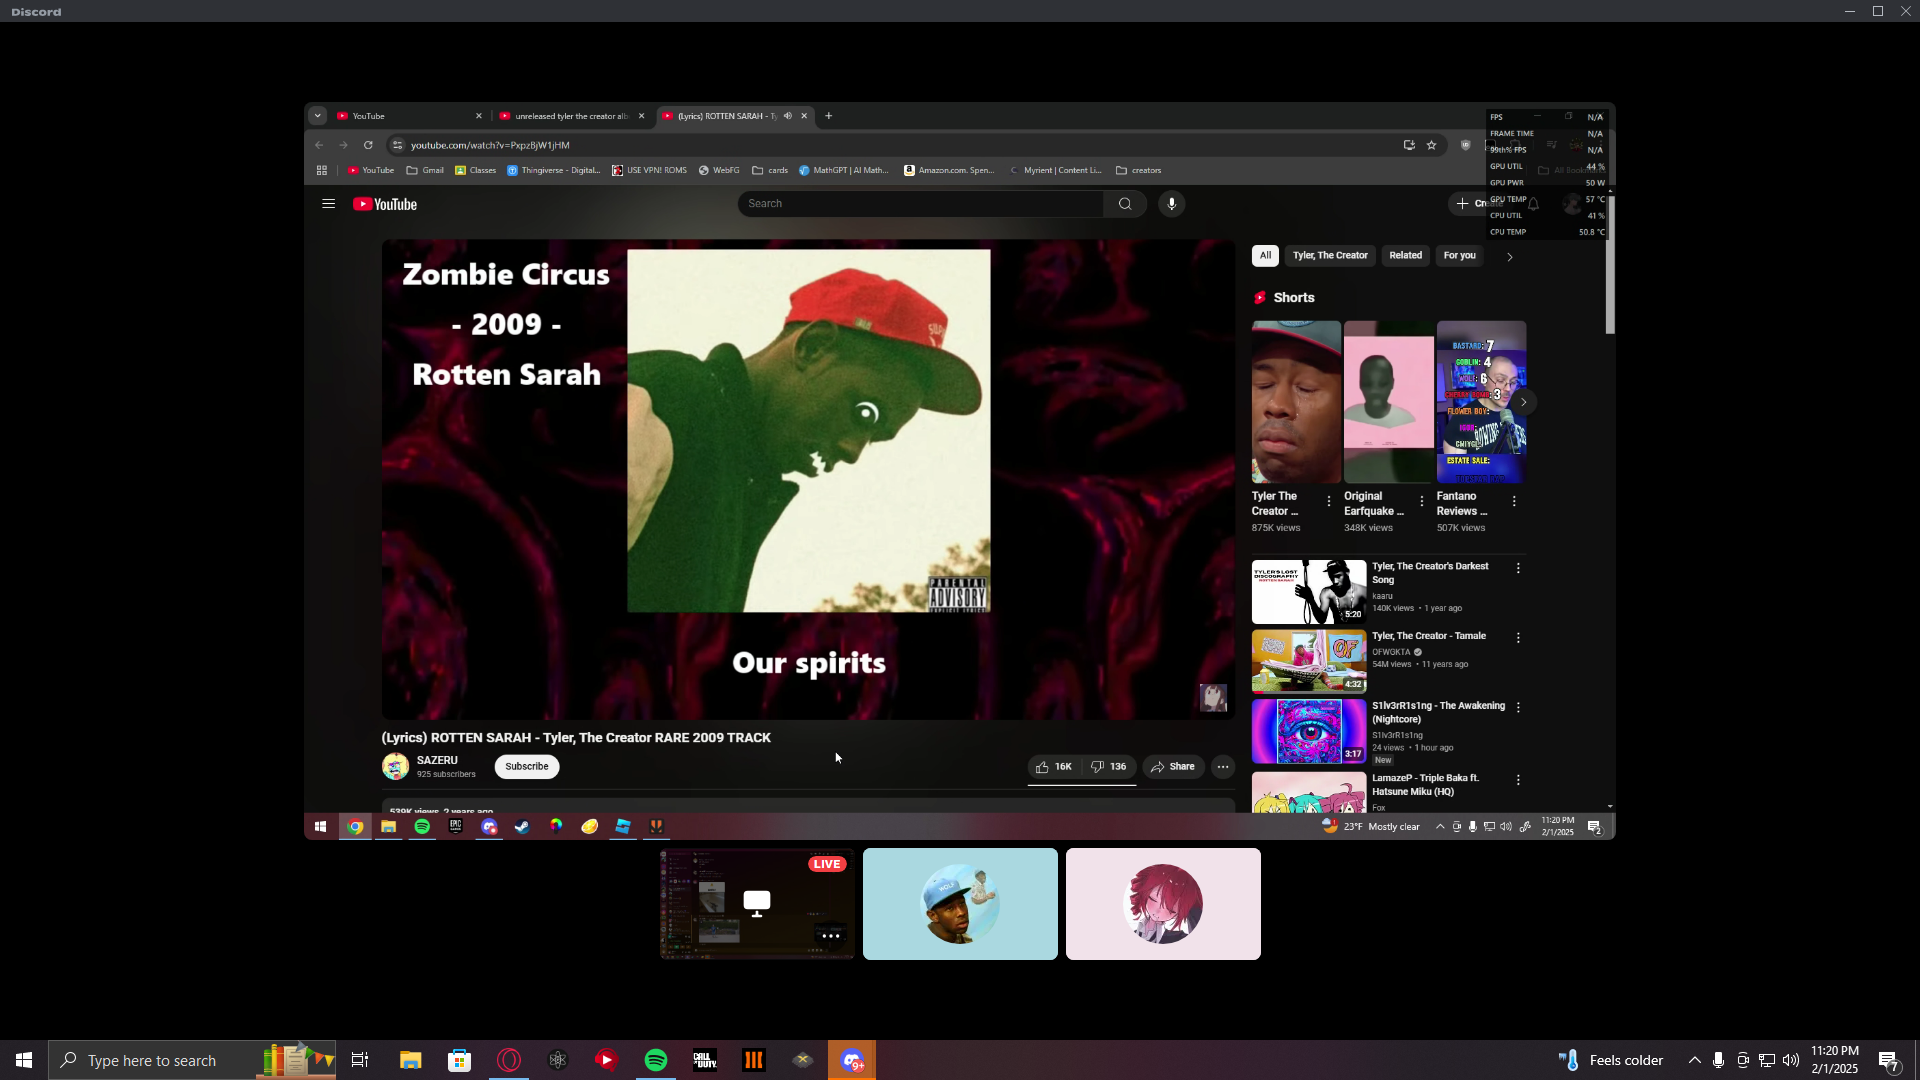This screenshot has height=1080, width=1920.
Task: Click the search magnifier icon on YouTube
Action: pos(1125,204)
